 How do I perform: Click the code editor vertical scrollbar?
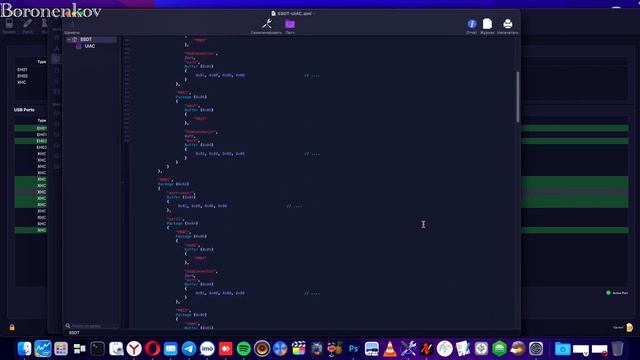[518, 97]
